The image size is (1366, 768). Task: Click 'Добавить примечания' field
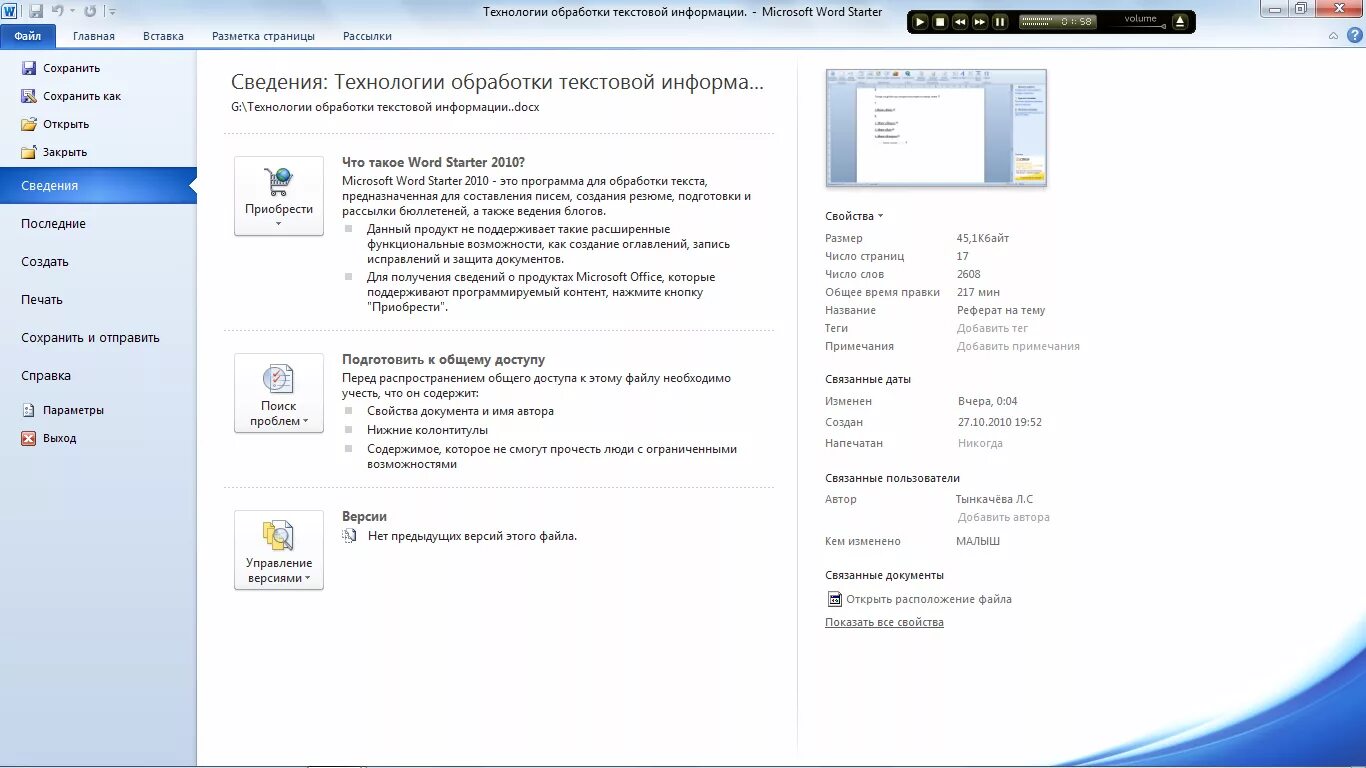click(1018, 346)
